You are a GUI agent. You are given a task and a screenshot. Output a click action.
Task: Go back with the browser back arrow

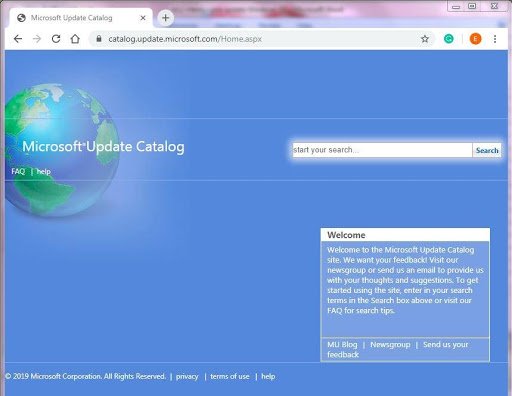[x=18, y=39]
